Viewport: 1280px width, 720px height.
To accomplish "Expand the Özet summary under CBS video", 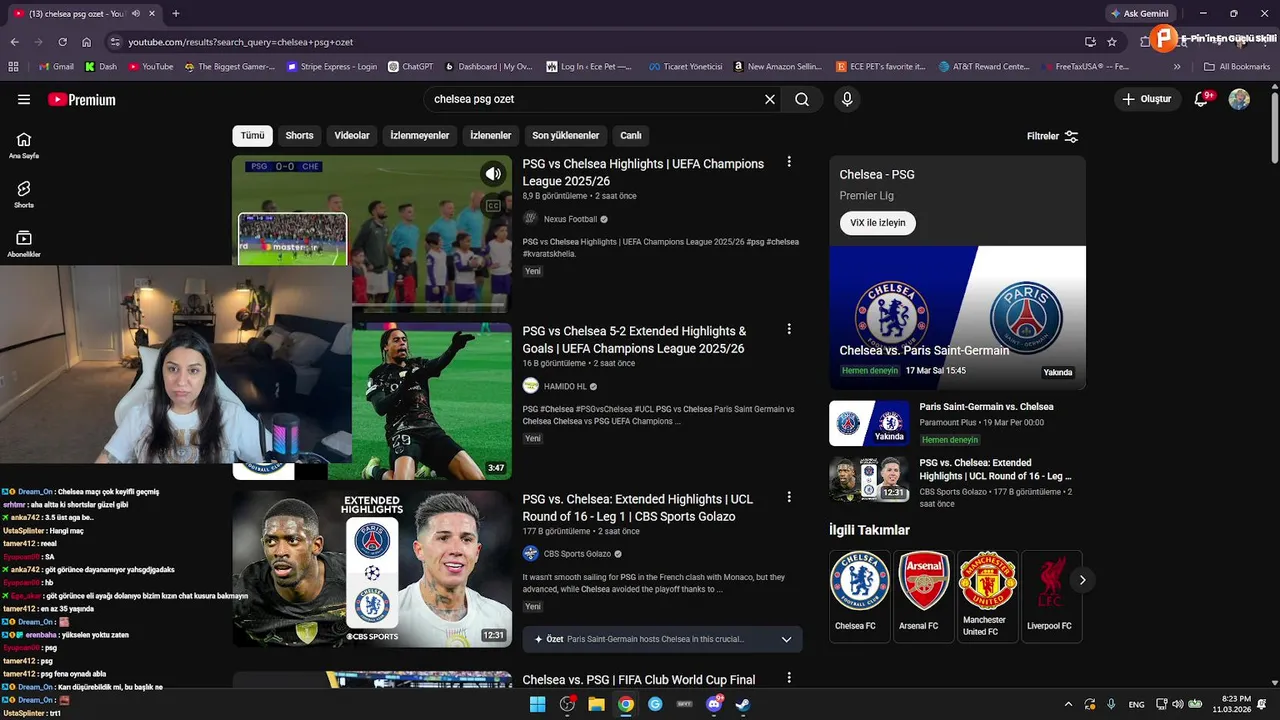I will [x=662, y=639].
